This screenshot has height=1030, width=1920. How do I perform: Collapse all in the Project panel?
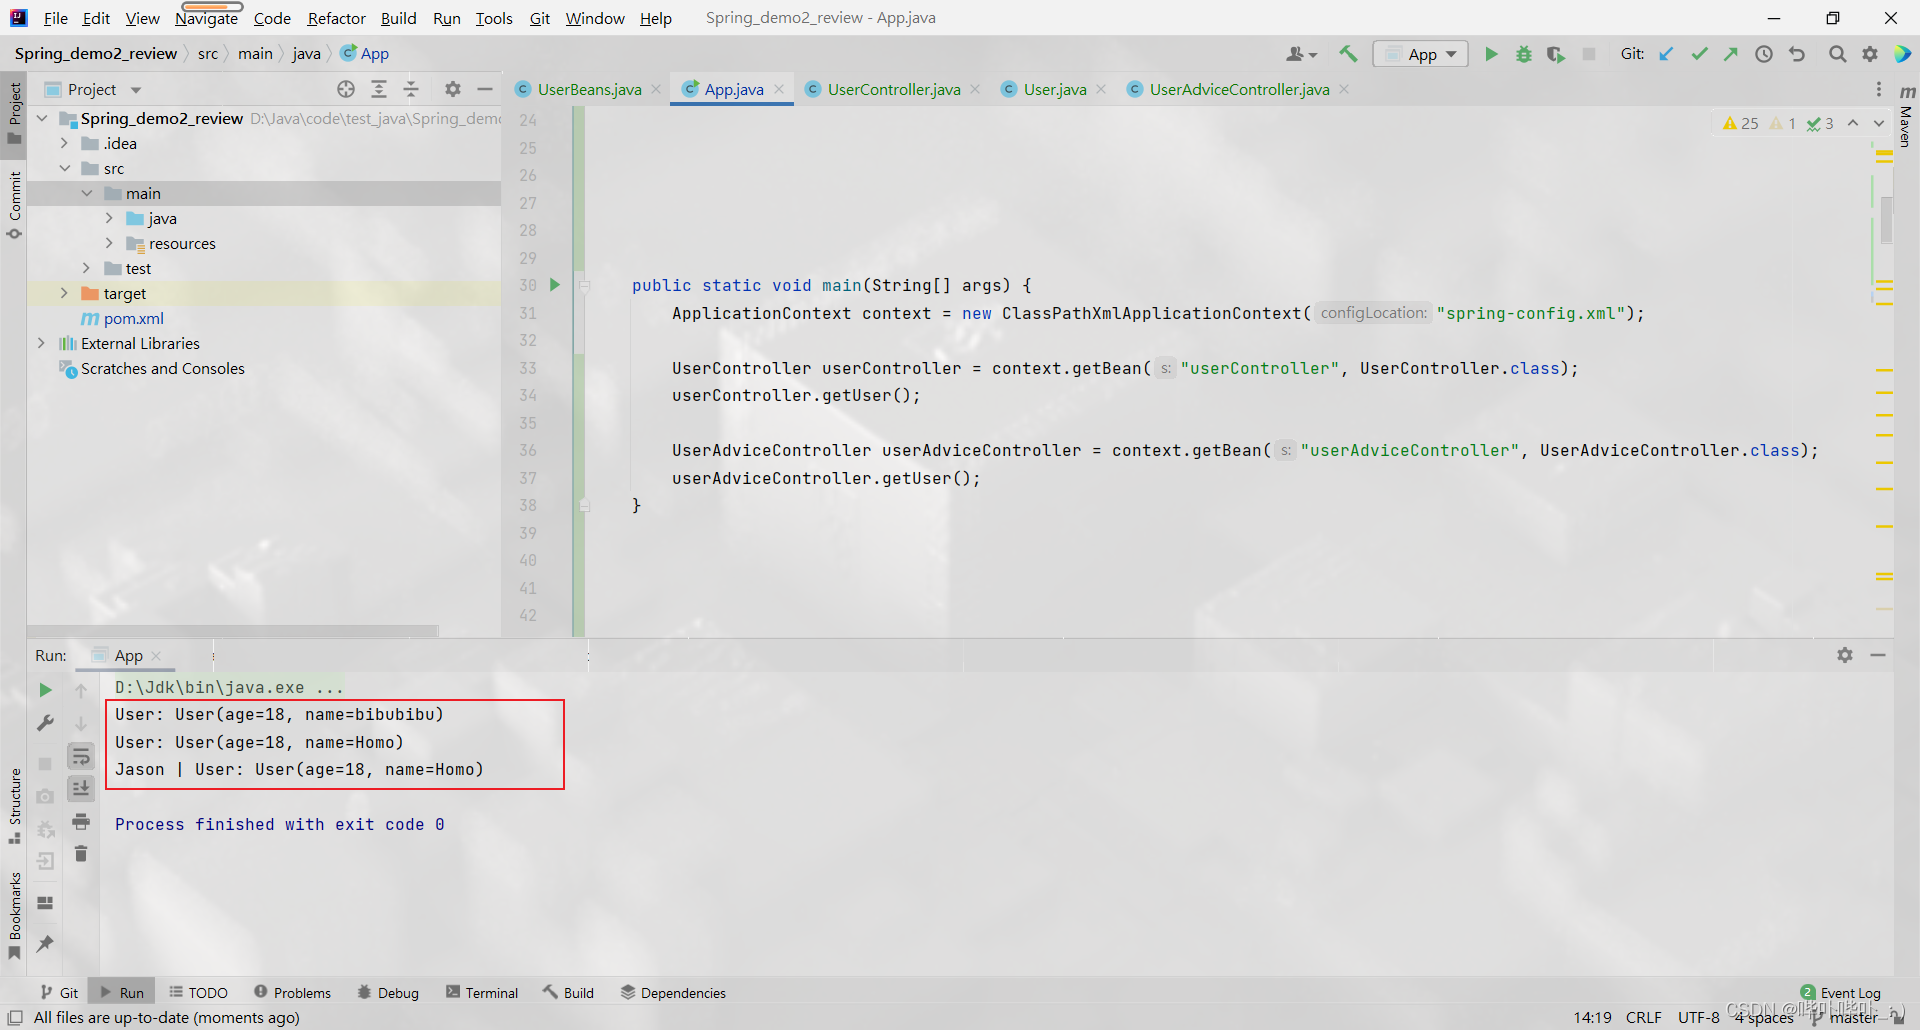[411, 89]
